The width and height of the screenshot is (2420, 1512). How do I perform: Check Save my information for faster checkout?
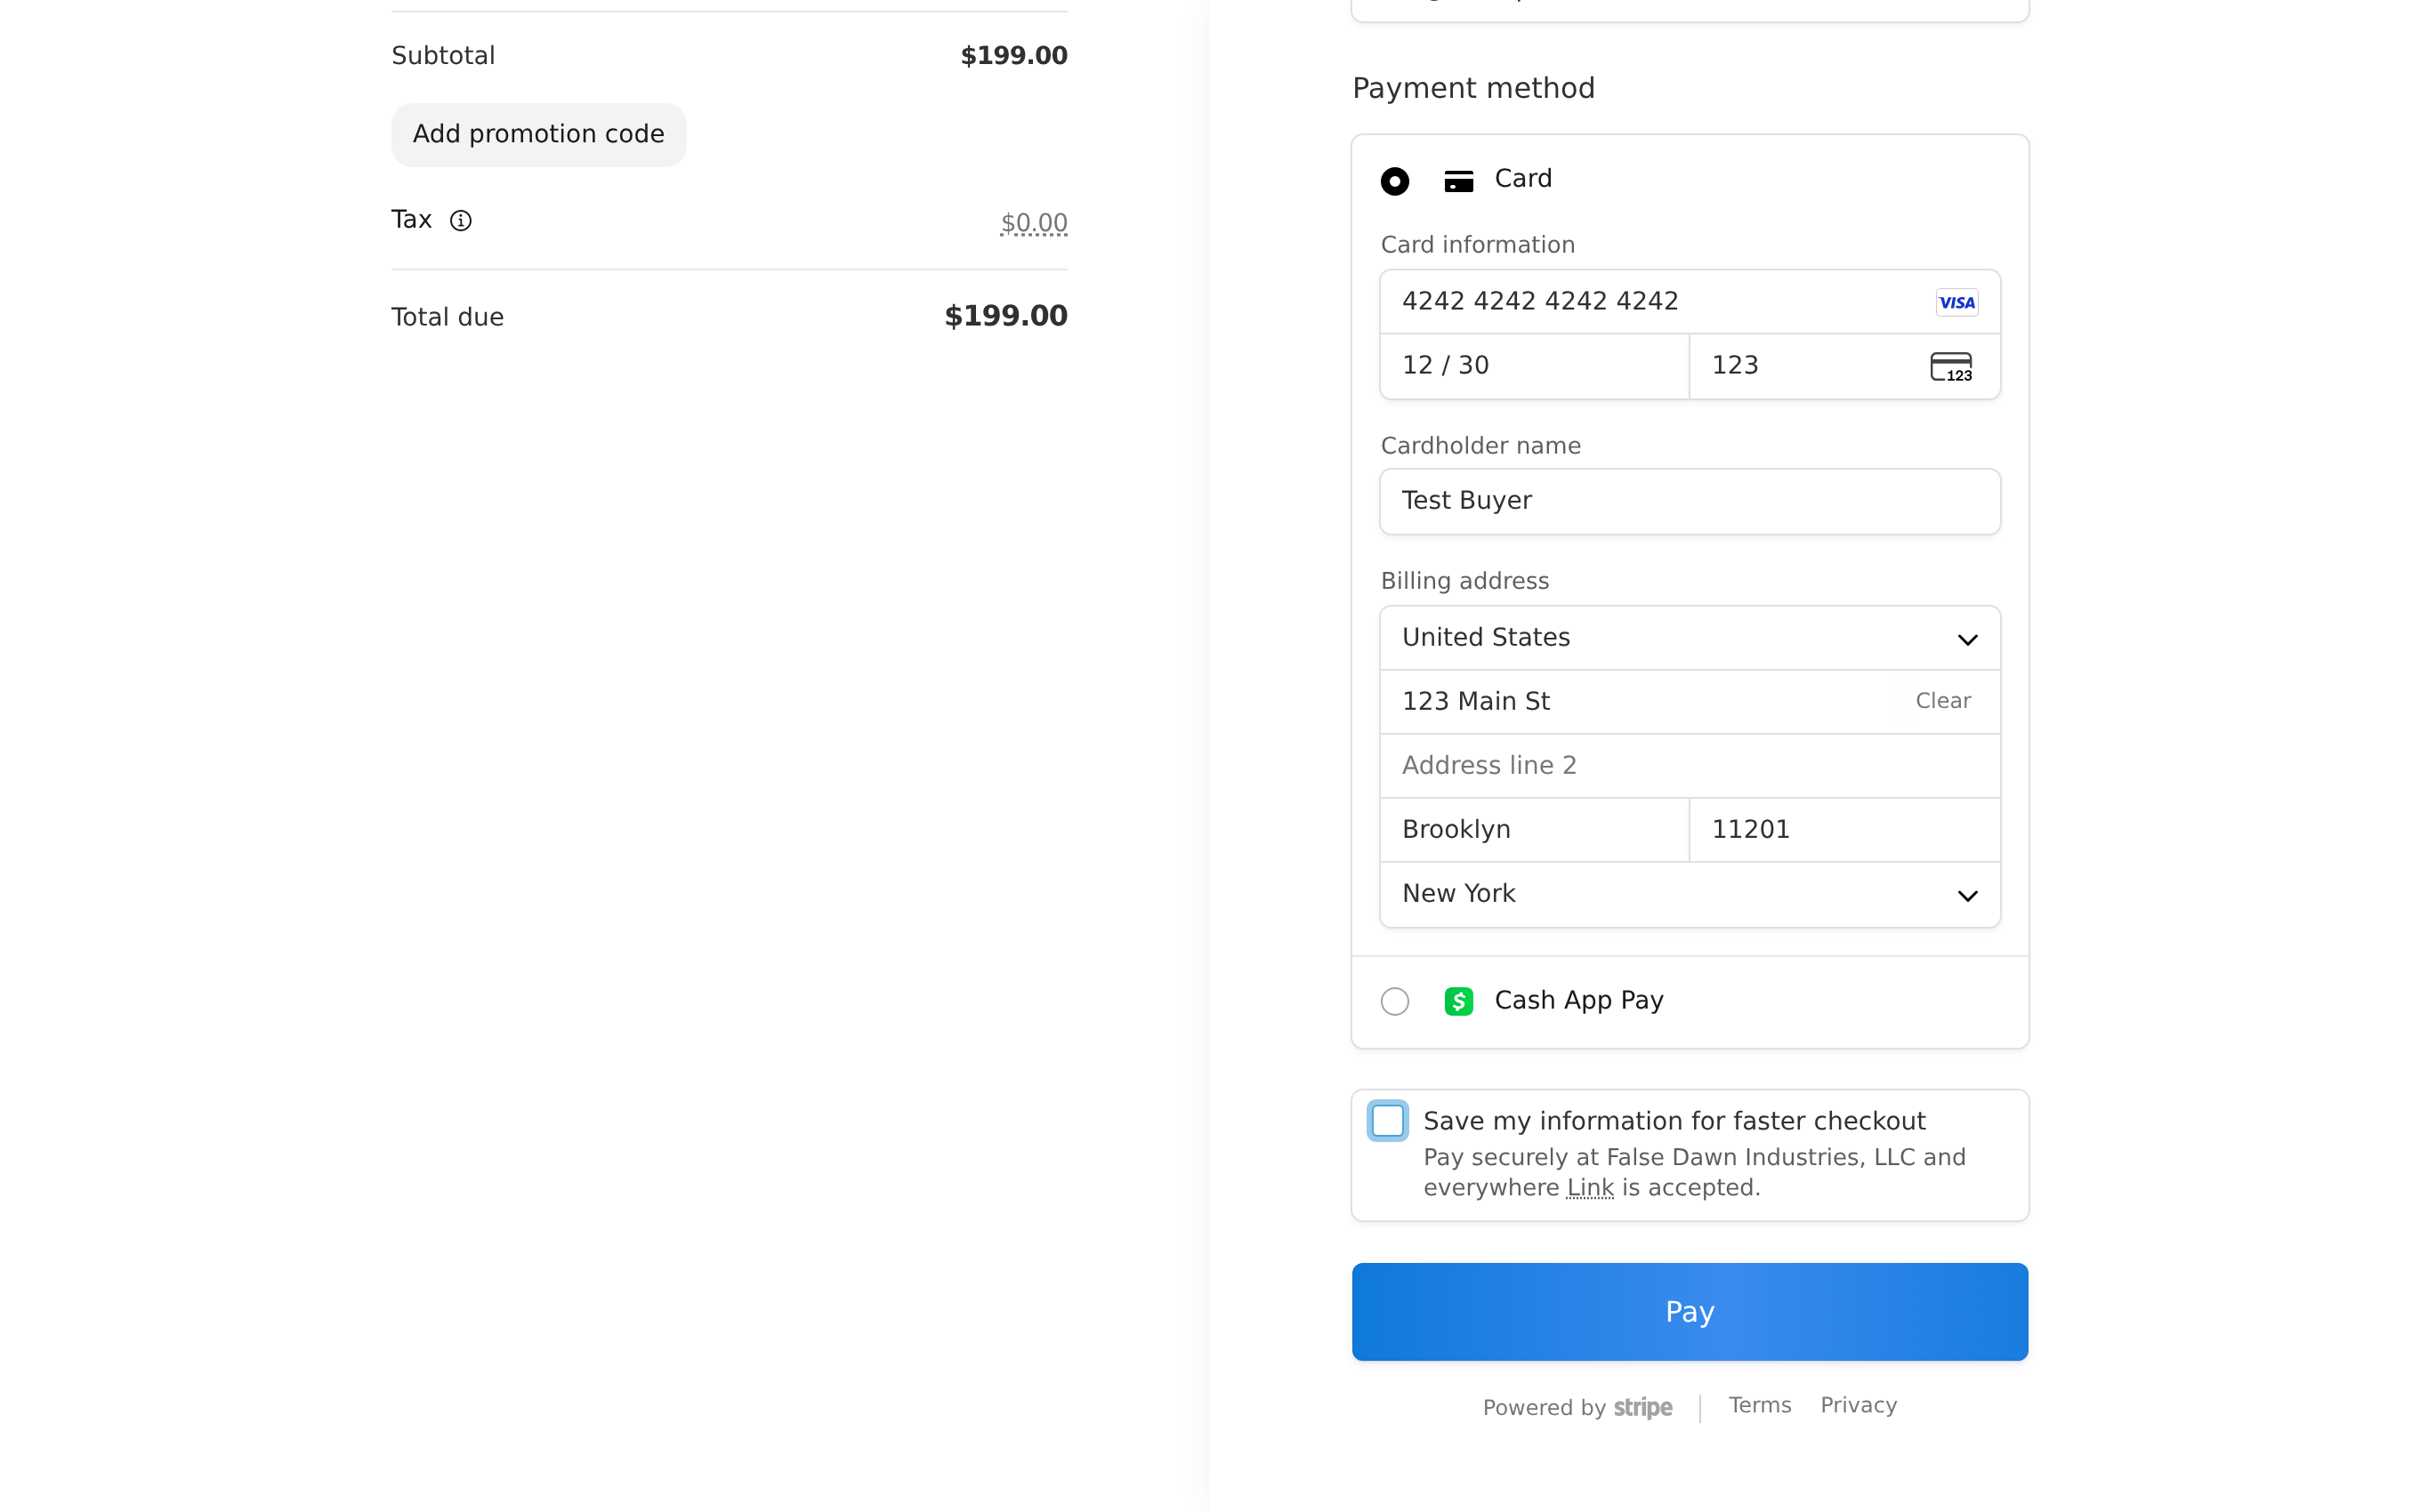click(x=1388, y=1121)
